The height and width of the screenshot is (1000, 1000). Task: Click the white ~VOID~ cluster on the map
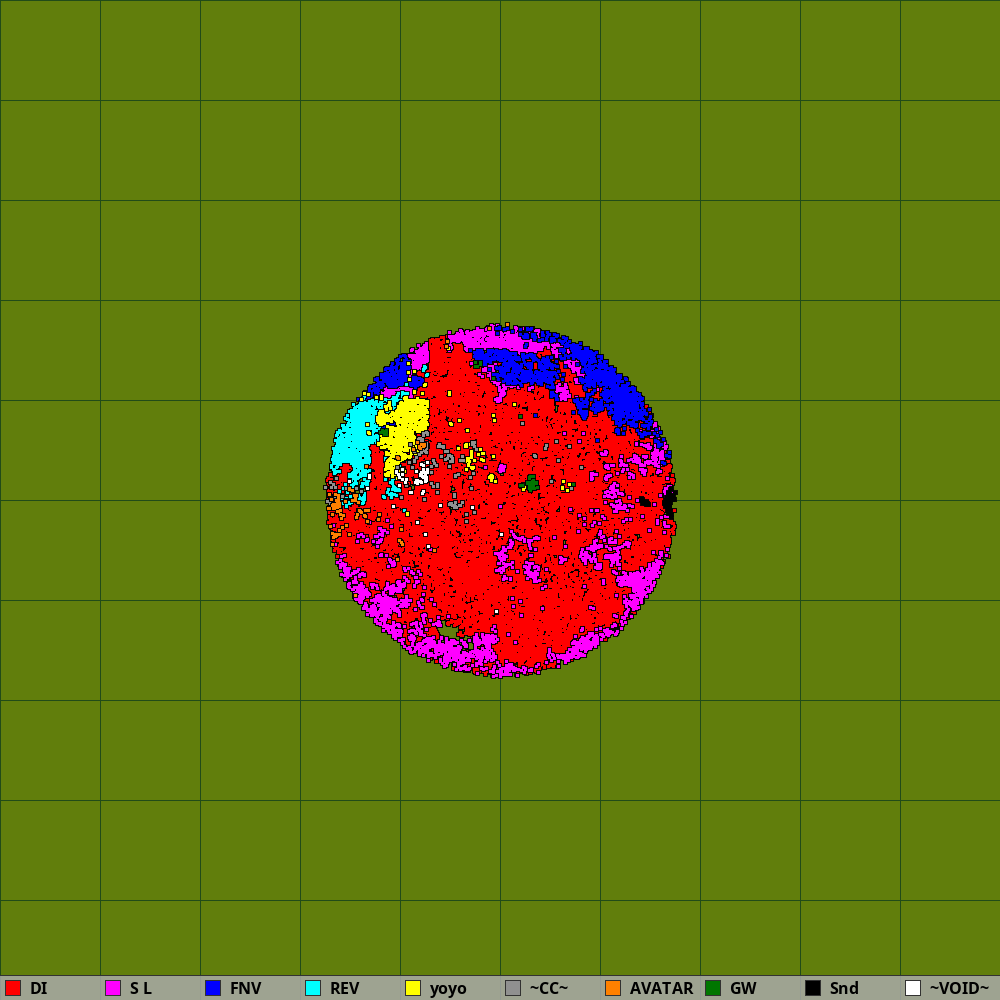click(x=422, y=475)
